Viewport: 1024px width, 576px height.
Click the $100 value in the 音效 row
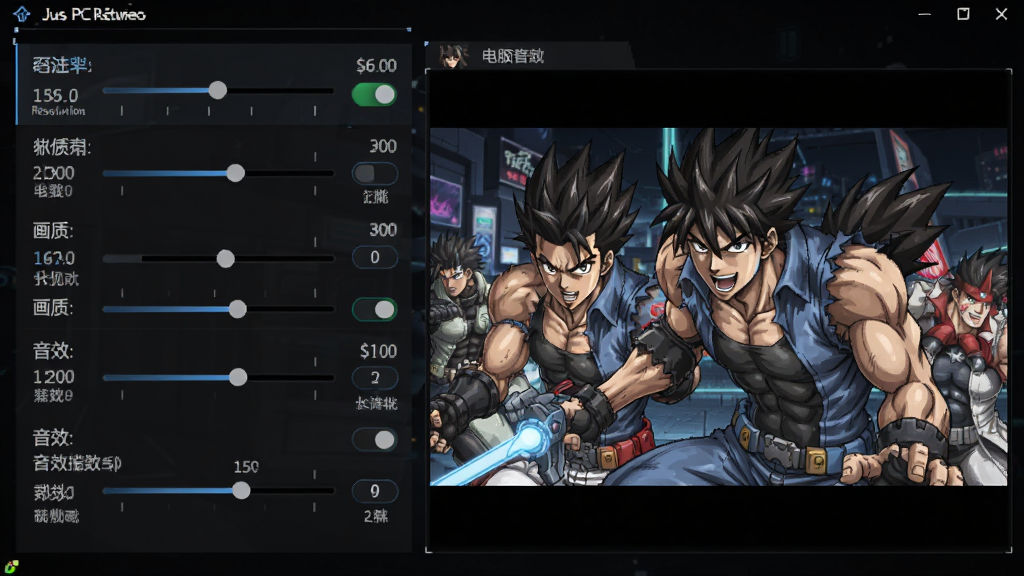pyautogui.click(x=378, y=351)
